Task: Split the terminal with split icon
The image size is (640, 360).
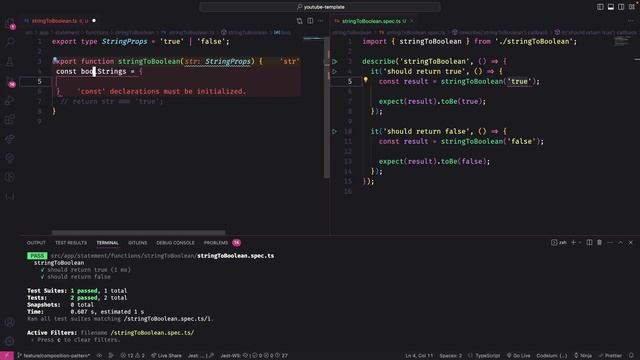Action: point(589,242)
